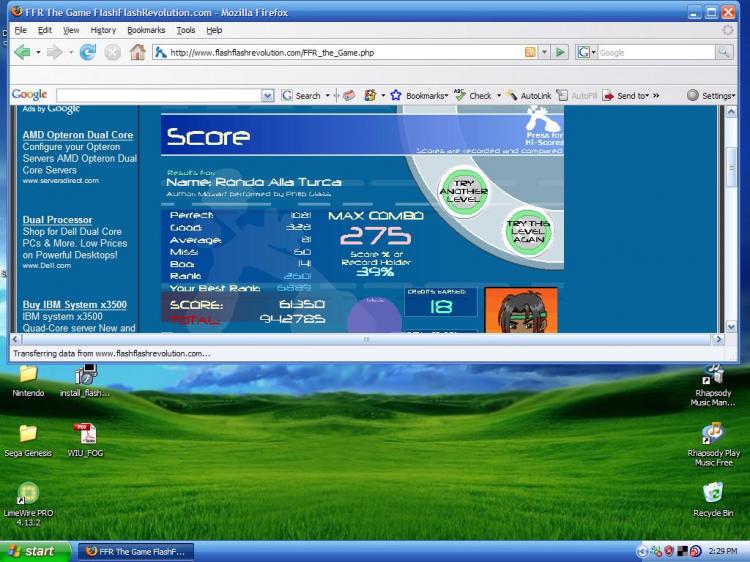Open the Google toolbar search box dropdown
The width and height of the screenshot is (750, 562).
268,96
